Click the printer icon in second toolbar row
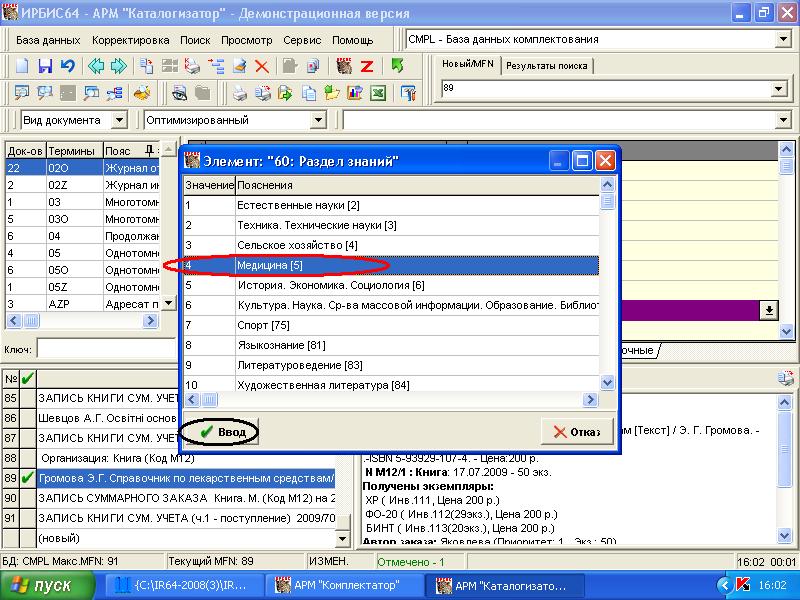 coord(240,93)
